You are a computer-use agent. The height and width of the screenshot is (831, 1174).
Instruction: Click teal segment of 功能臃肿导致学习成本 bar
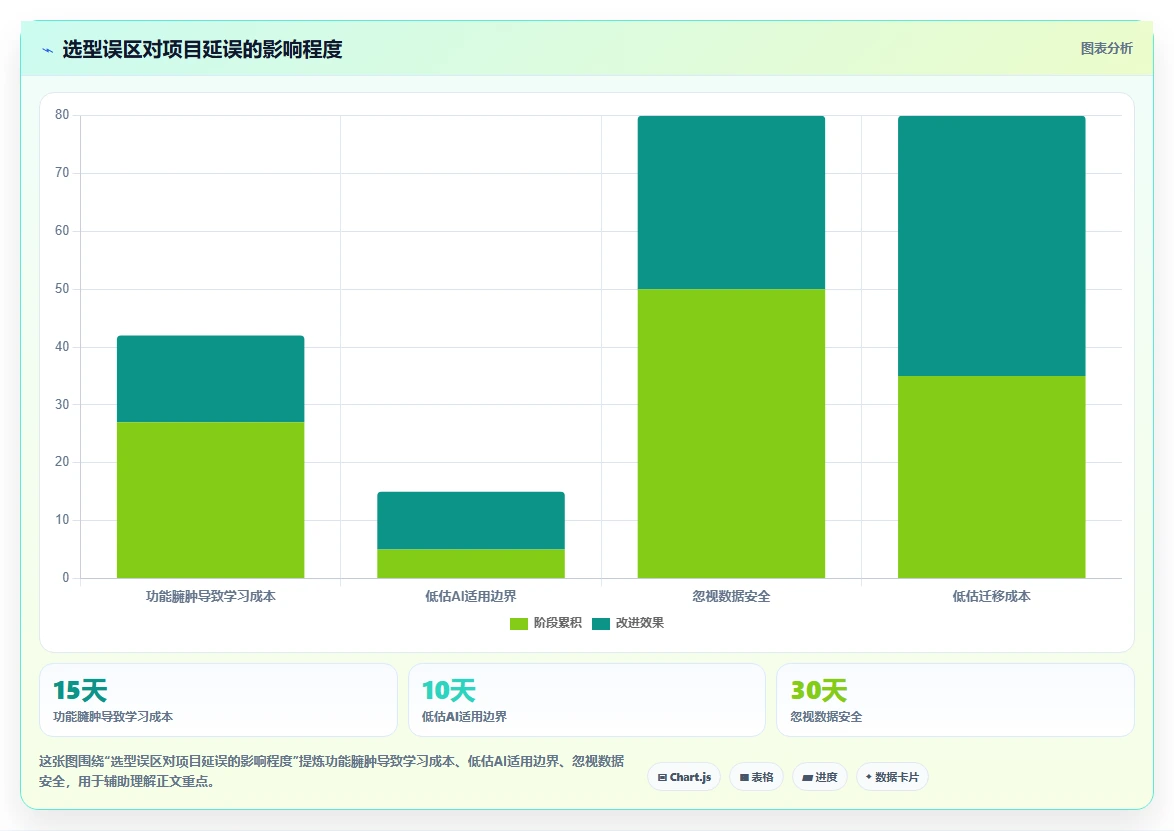[x=210, y=379]
